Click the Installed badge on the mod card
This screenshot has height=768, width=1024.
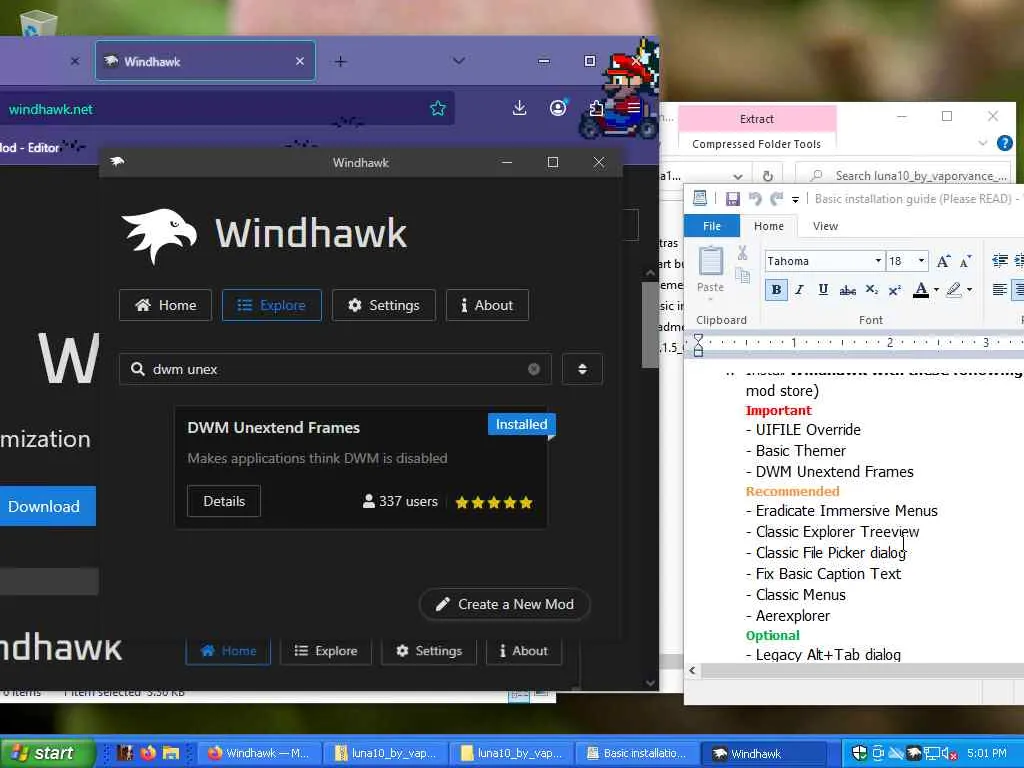tap(521, 424)
